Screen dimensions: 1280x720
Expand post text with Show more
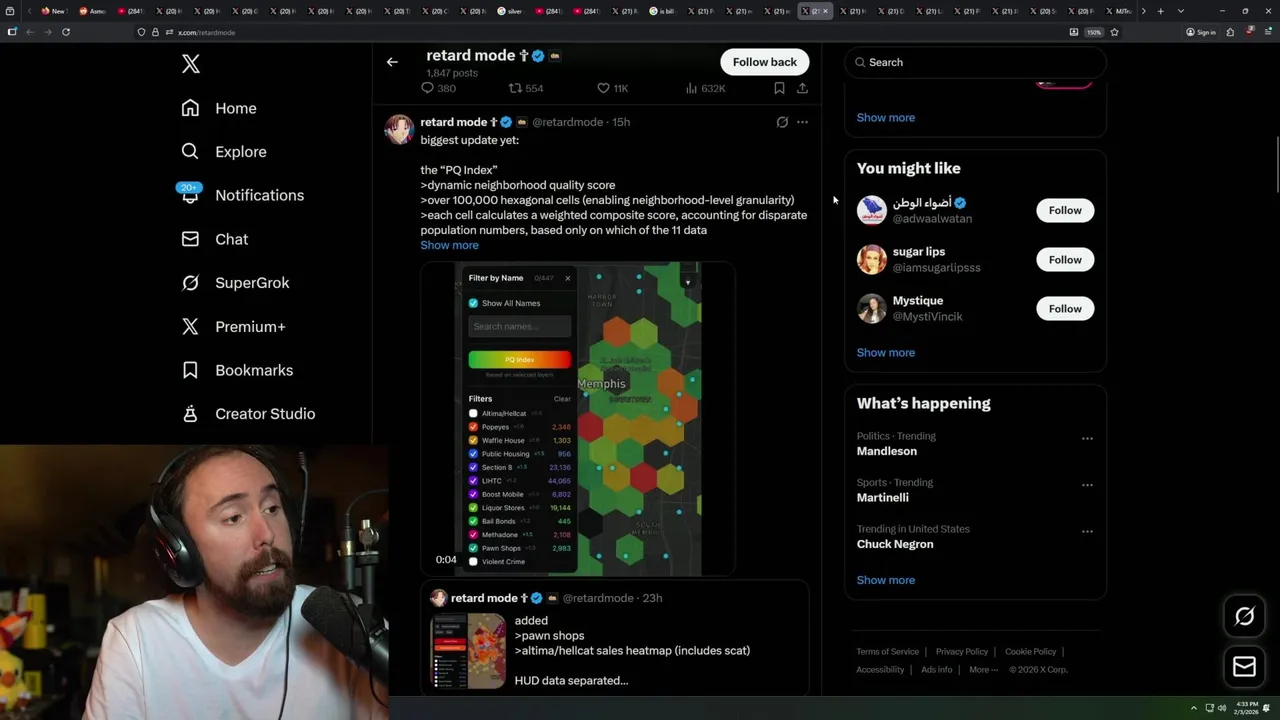pos(449,245)
